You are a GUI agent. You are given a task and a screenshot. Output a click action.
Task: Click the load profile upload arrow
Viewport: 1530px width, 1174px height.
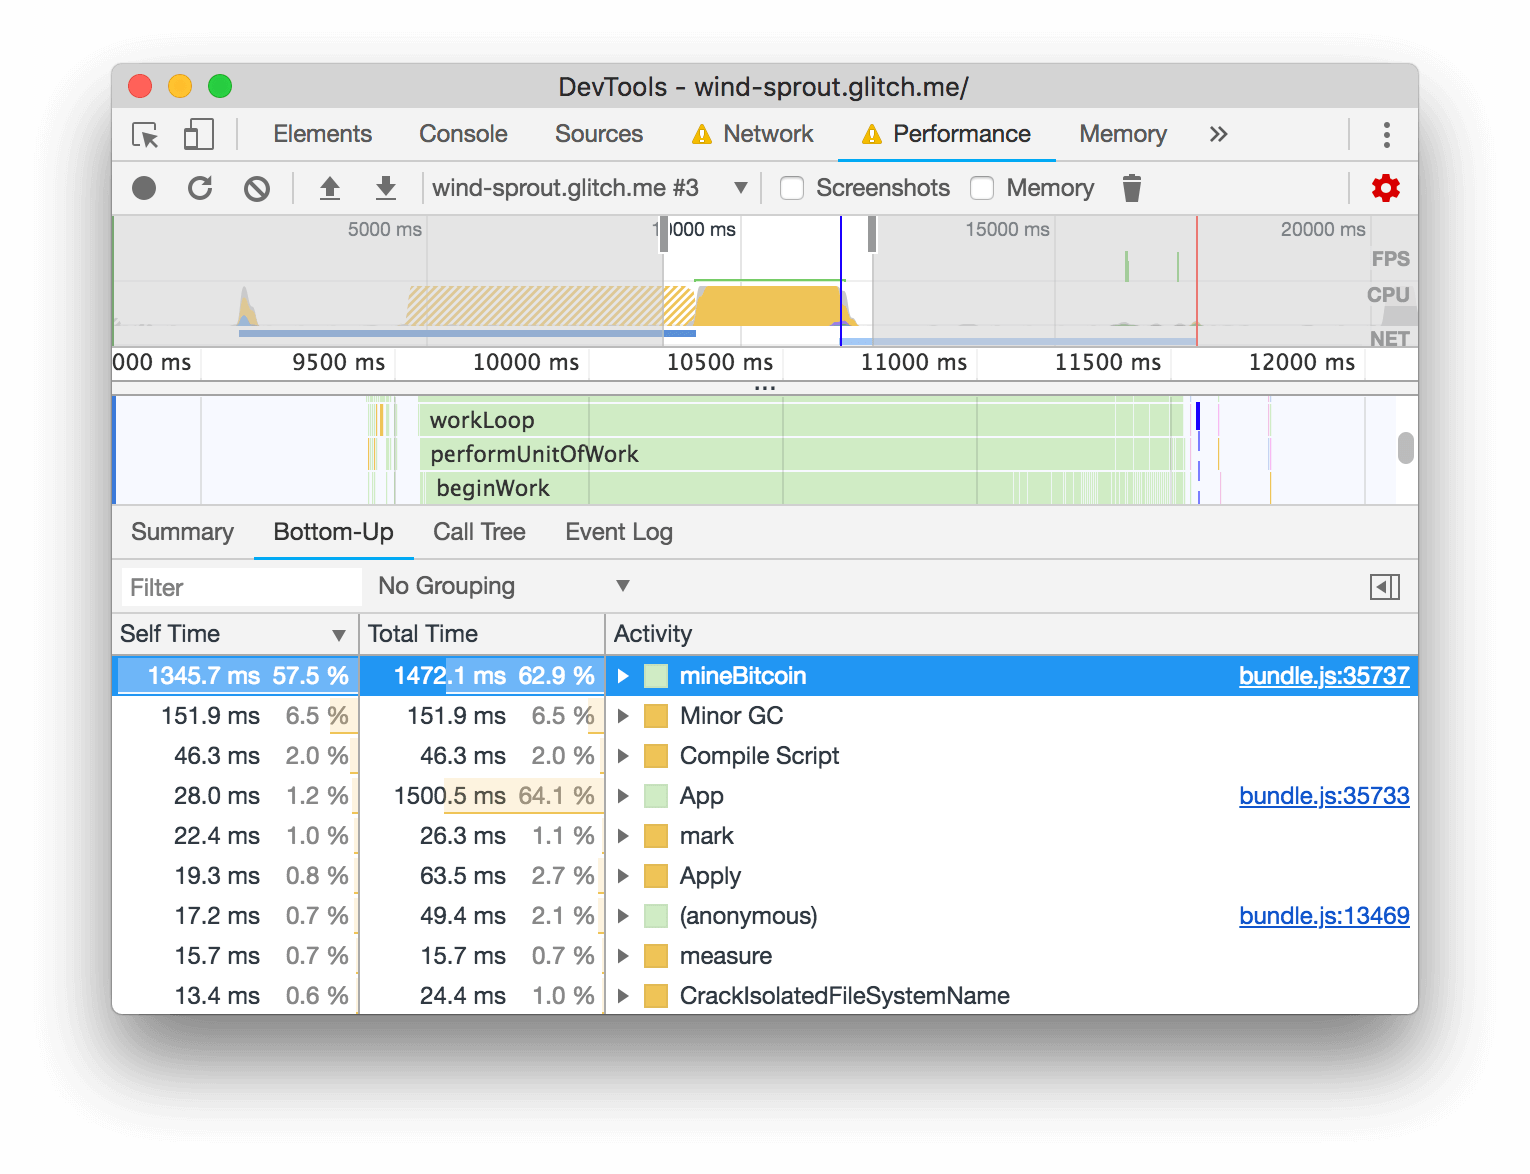330,188
